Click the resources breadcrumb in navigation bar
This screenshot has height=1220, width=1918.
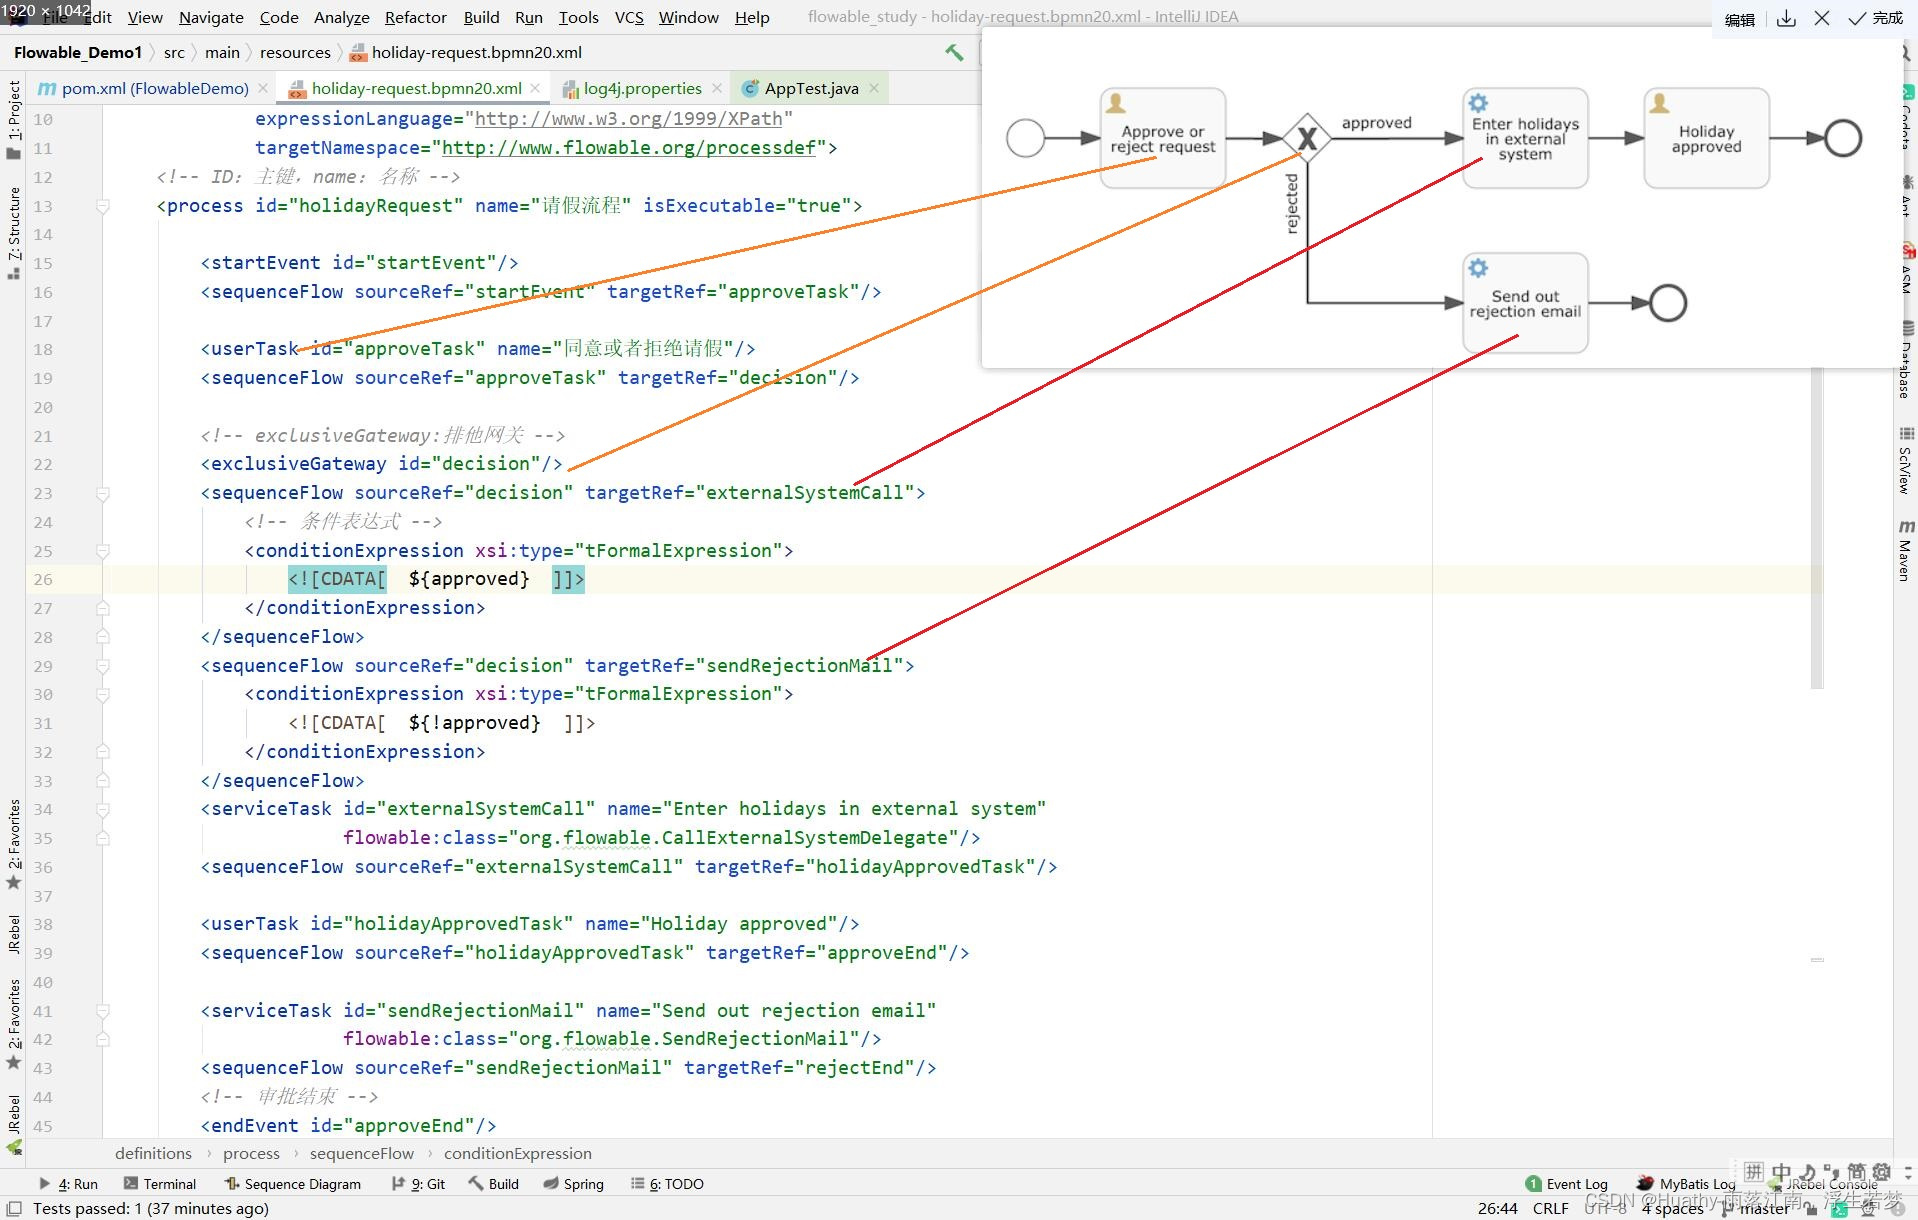(295, 52)
